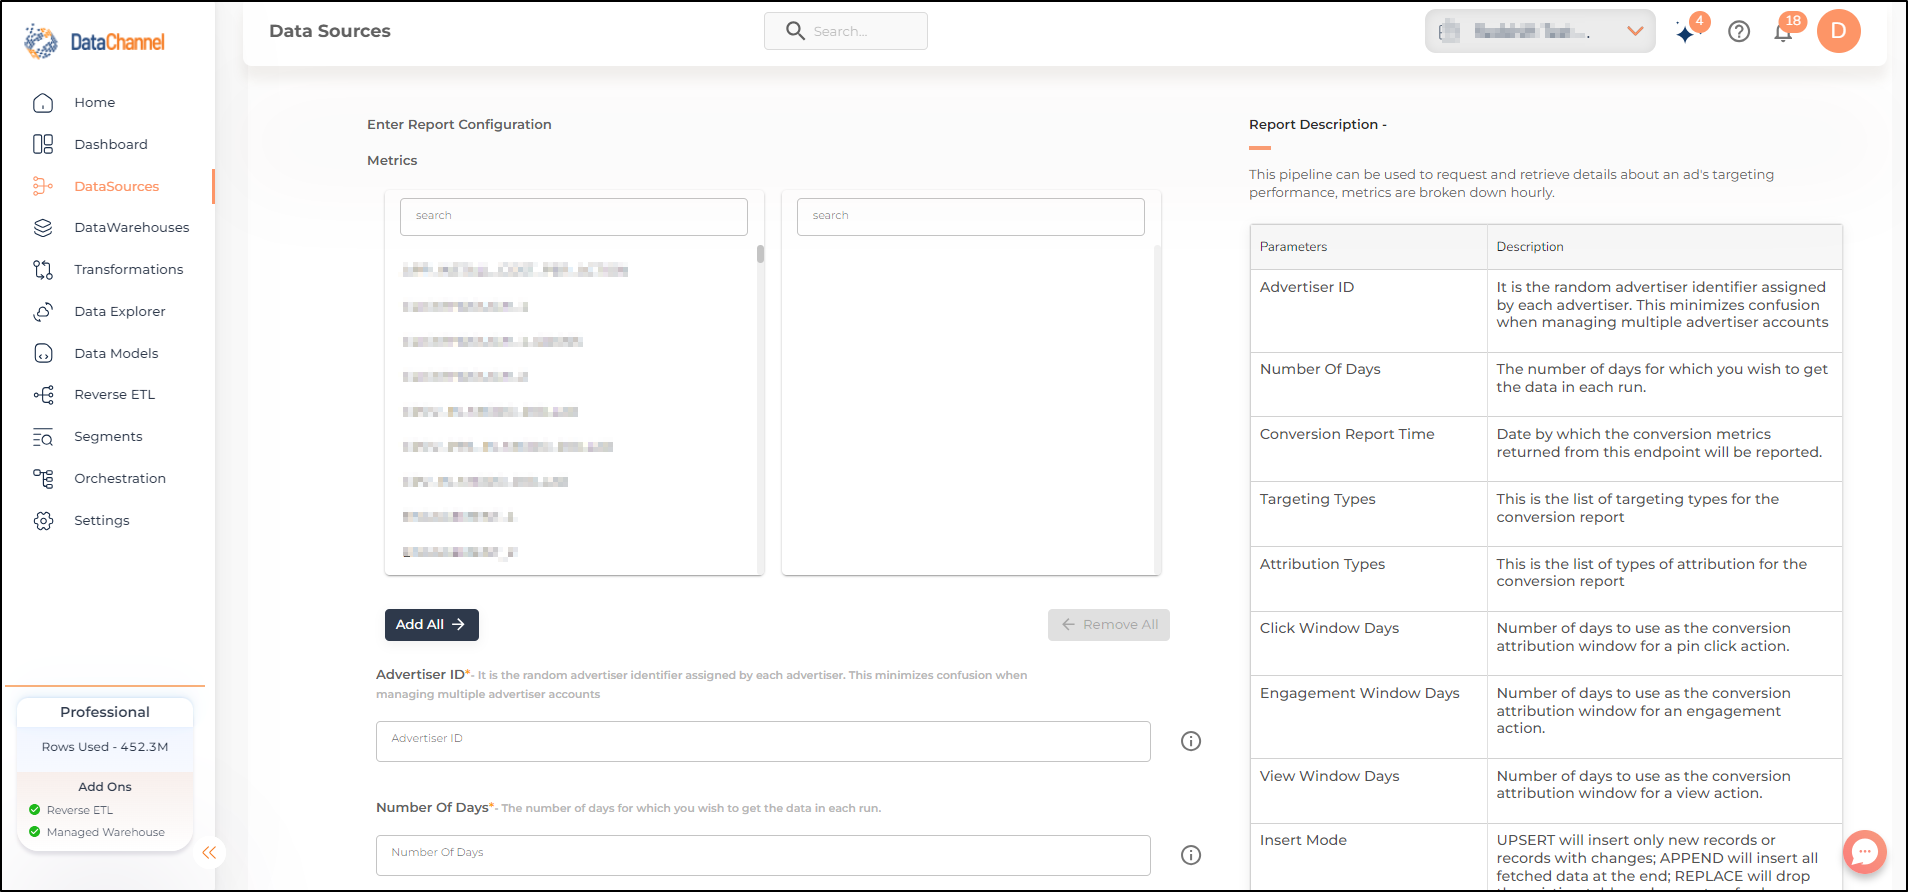Click 'Reverse ETL' add-on text in plan card
The height and width of the screenshot is (892, 1908).
[80, 810]
